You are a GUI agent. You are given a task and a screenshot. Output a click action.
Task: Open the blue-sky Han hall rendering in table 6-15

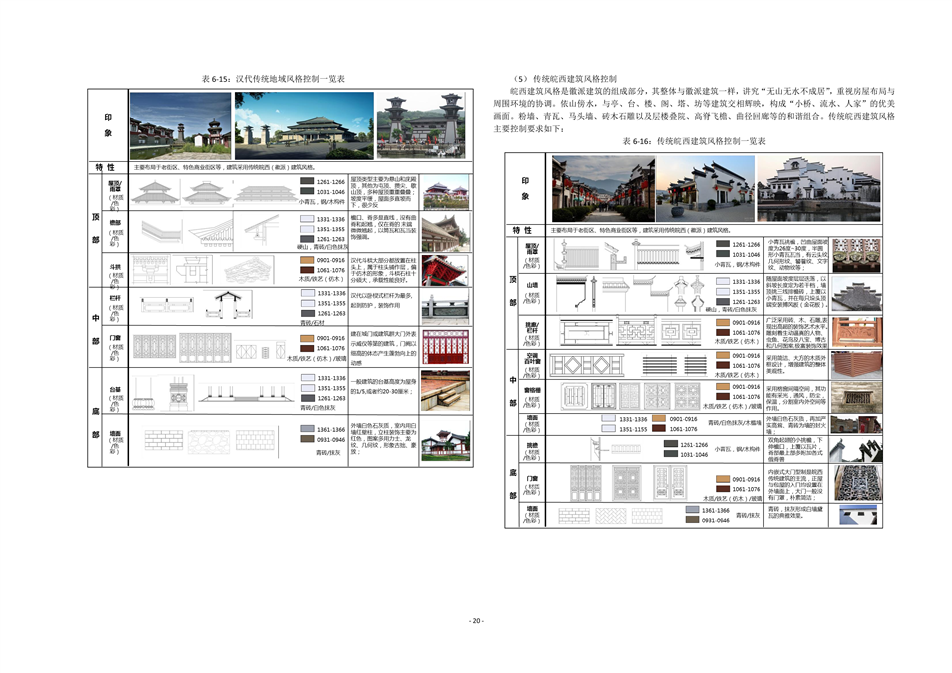[x=304, y=126]
